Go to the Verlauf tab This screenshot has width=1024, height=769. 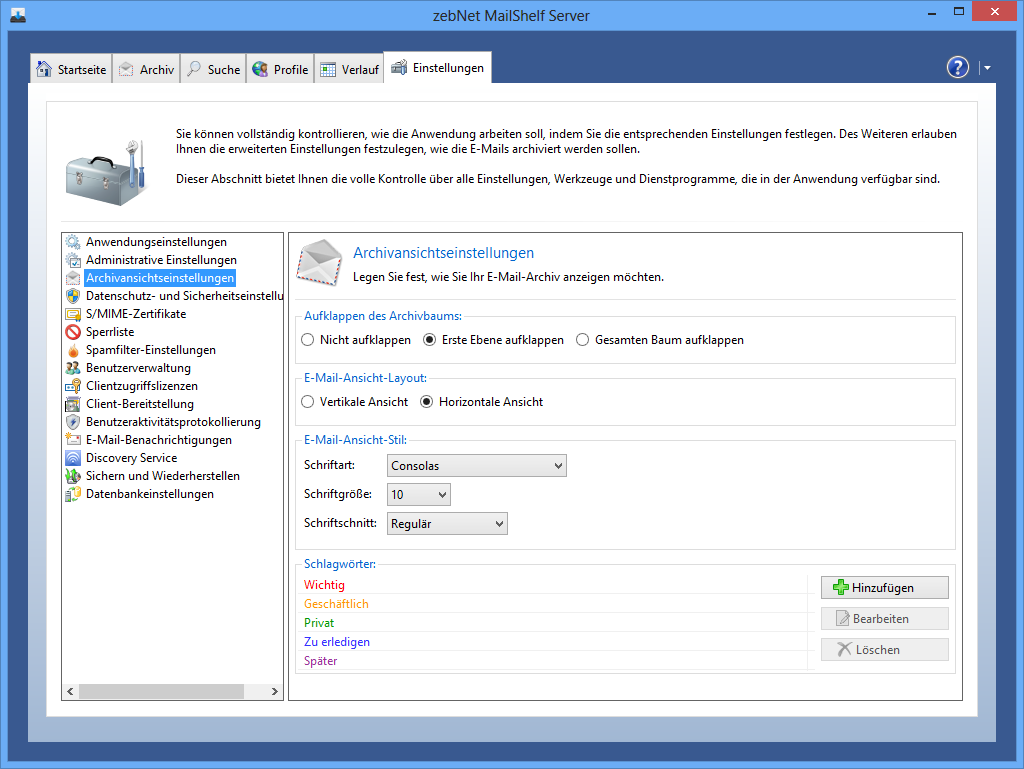click(349, 69)
